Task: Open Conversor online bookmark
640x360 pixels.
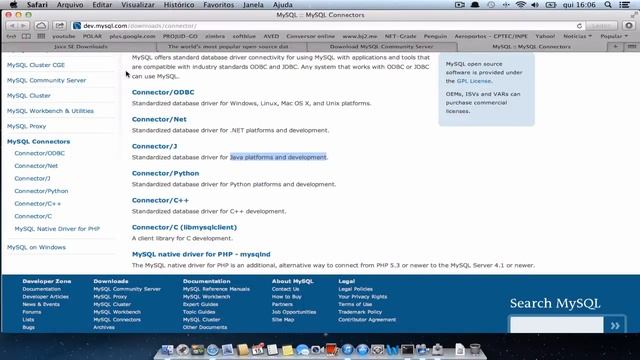Action: [x=310, y=36]
